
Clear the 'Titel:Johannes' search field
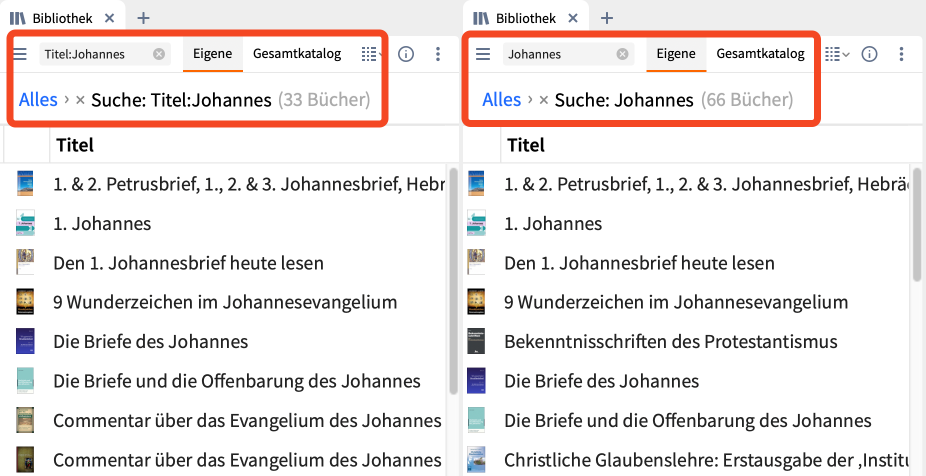coord(159,54)
